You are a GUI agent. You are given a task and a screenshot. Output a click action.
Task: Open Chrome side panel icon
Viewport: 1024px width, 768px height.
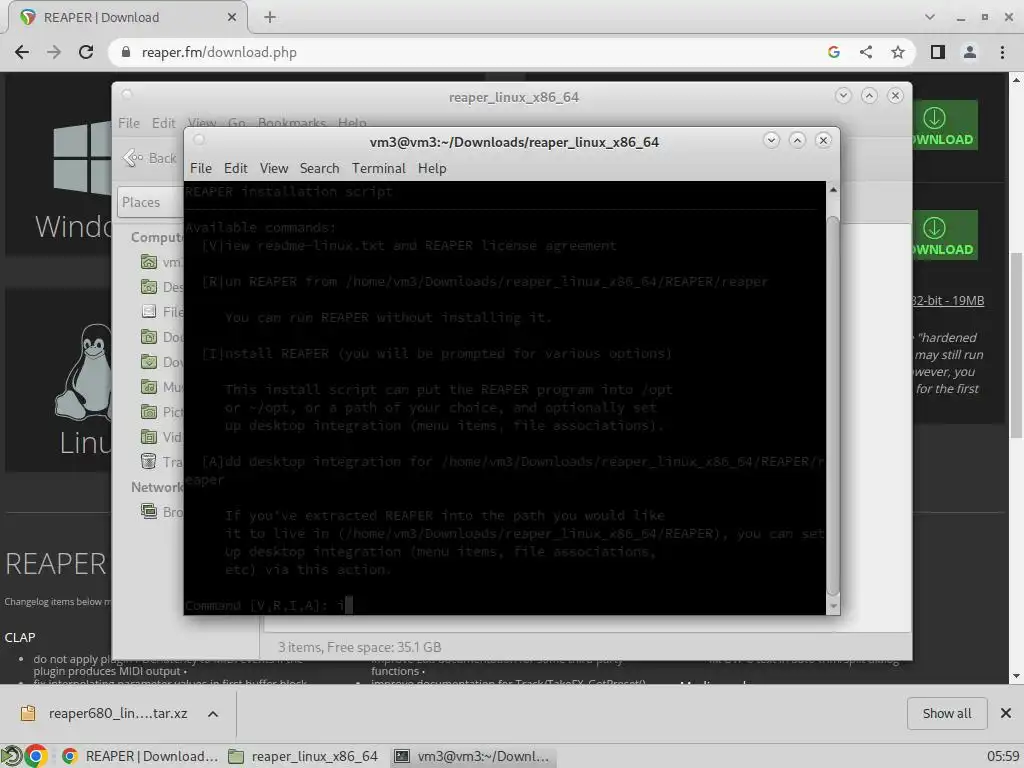click(938, 52)
